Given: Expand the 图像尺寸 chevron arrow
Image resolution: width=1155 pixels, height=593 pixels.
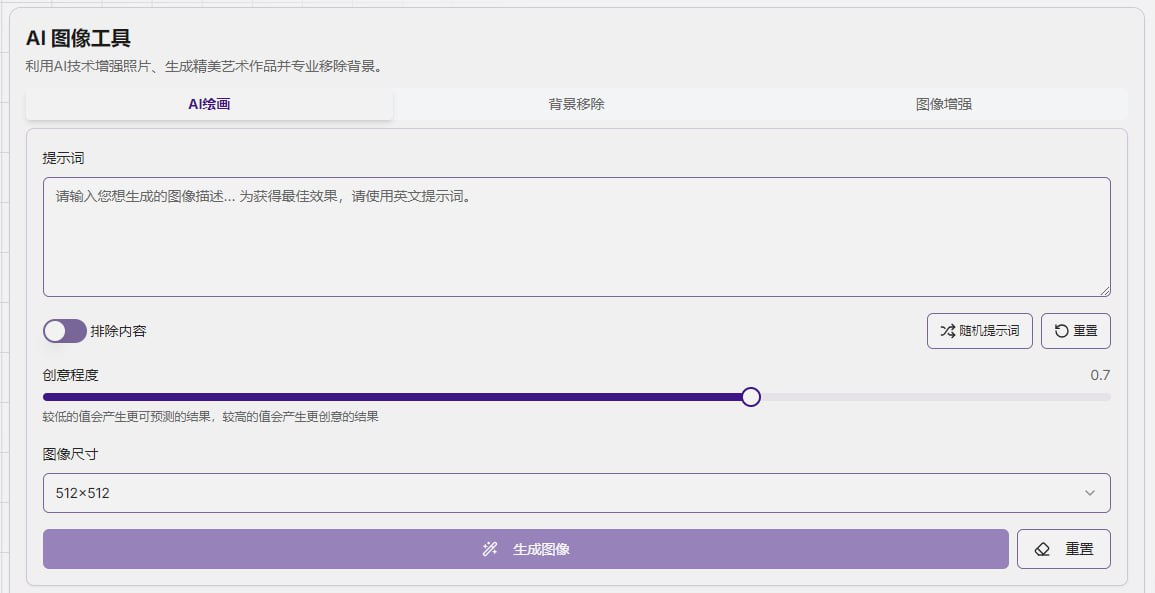Looking at the screenshot, I should (x=1089, y=493).
